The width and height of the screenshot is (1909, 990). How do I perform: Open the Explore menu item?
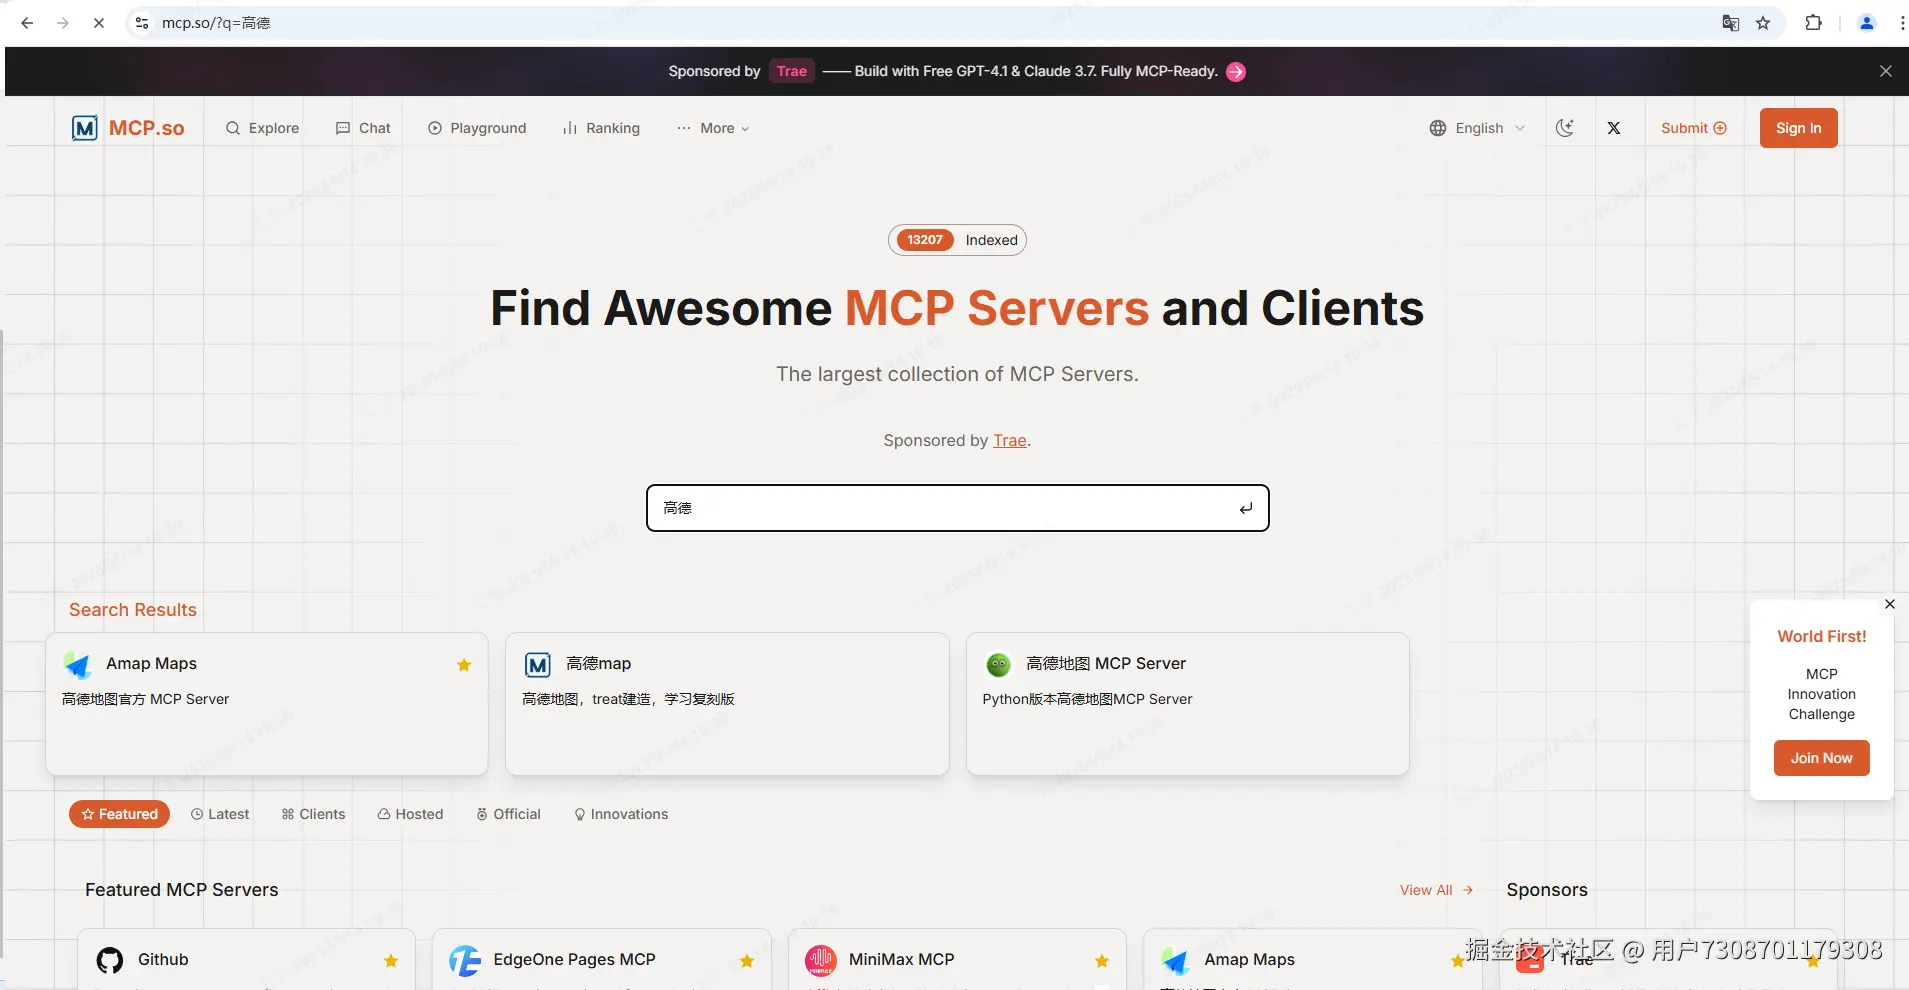click(262, 128)
